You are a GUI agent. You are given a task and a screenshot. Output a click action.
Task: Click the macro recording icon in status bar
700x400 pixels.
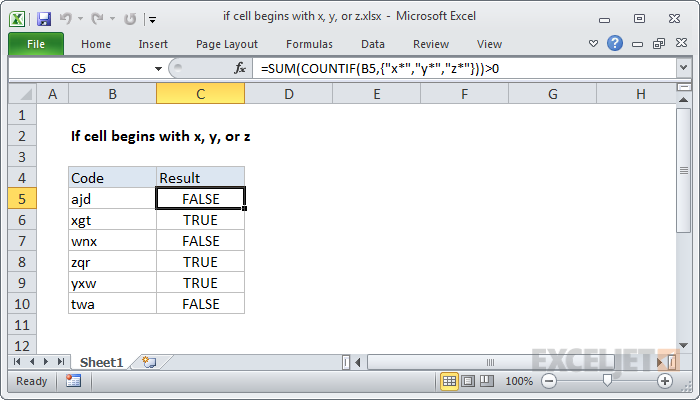point(73,381)
